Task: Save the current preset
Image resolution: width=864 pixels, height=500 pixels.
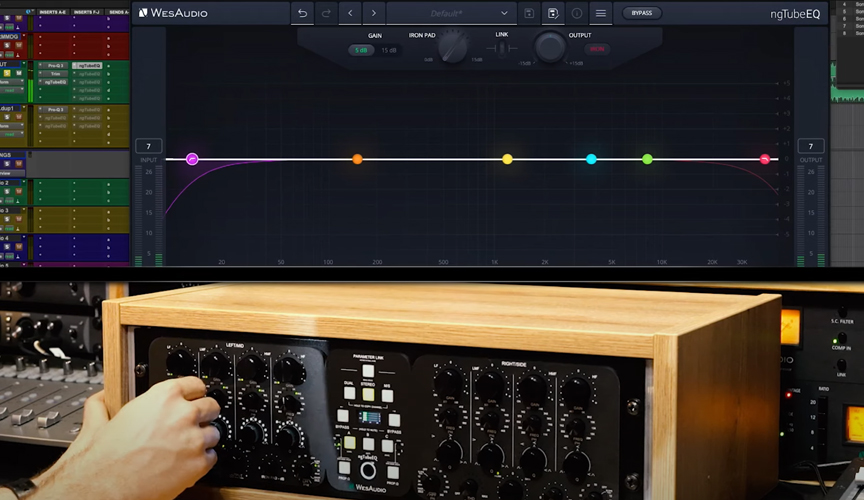Action: click(x=529, y=13)
